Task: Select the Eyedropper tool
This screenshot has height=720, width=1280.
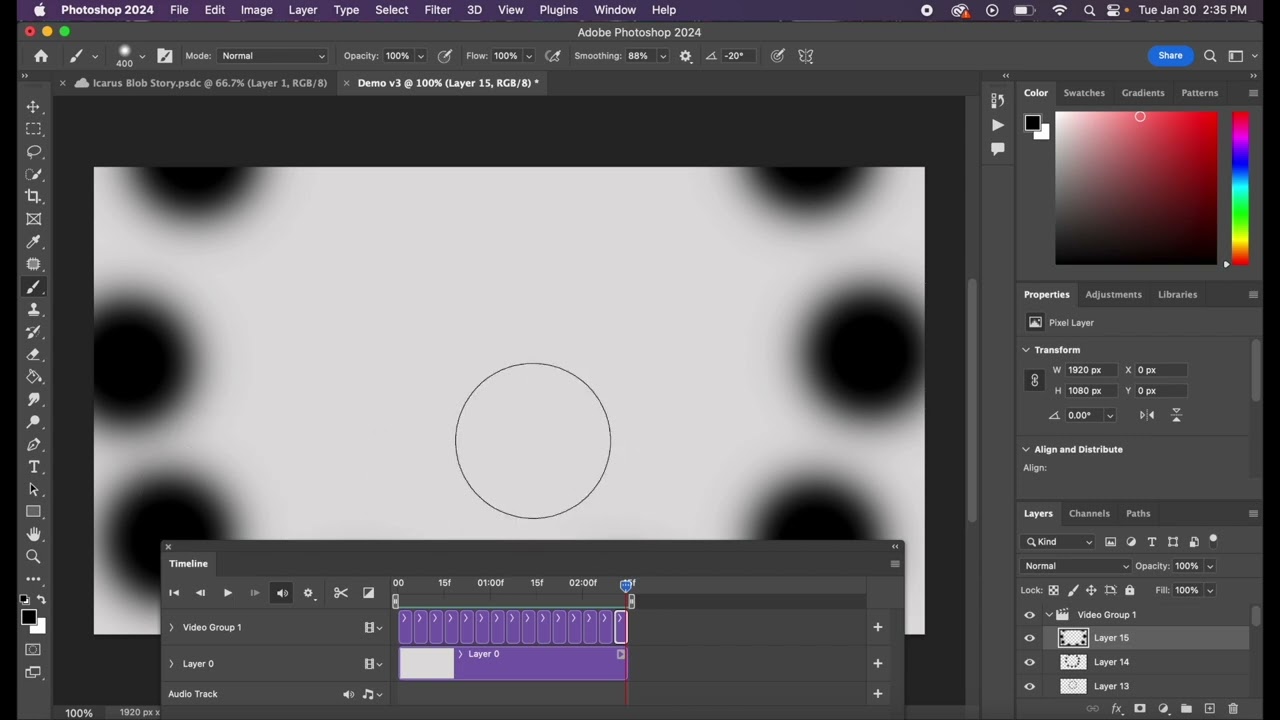Action: [x=34, y=242]
